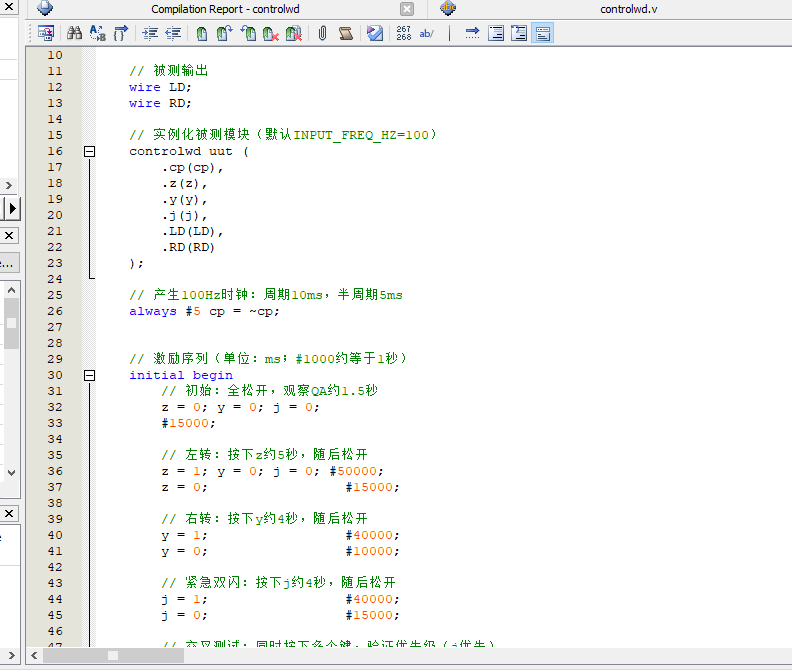Click the ellipsis button in left panel

pos(9,263)
